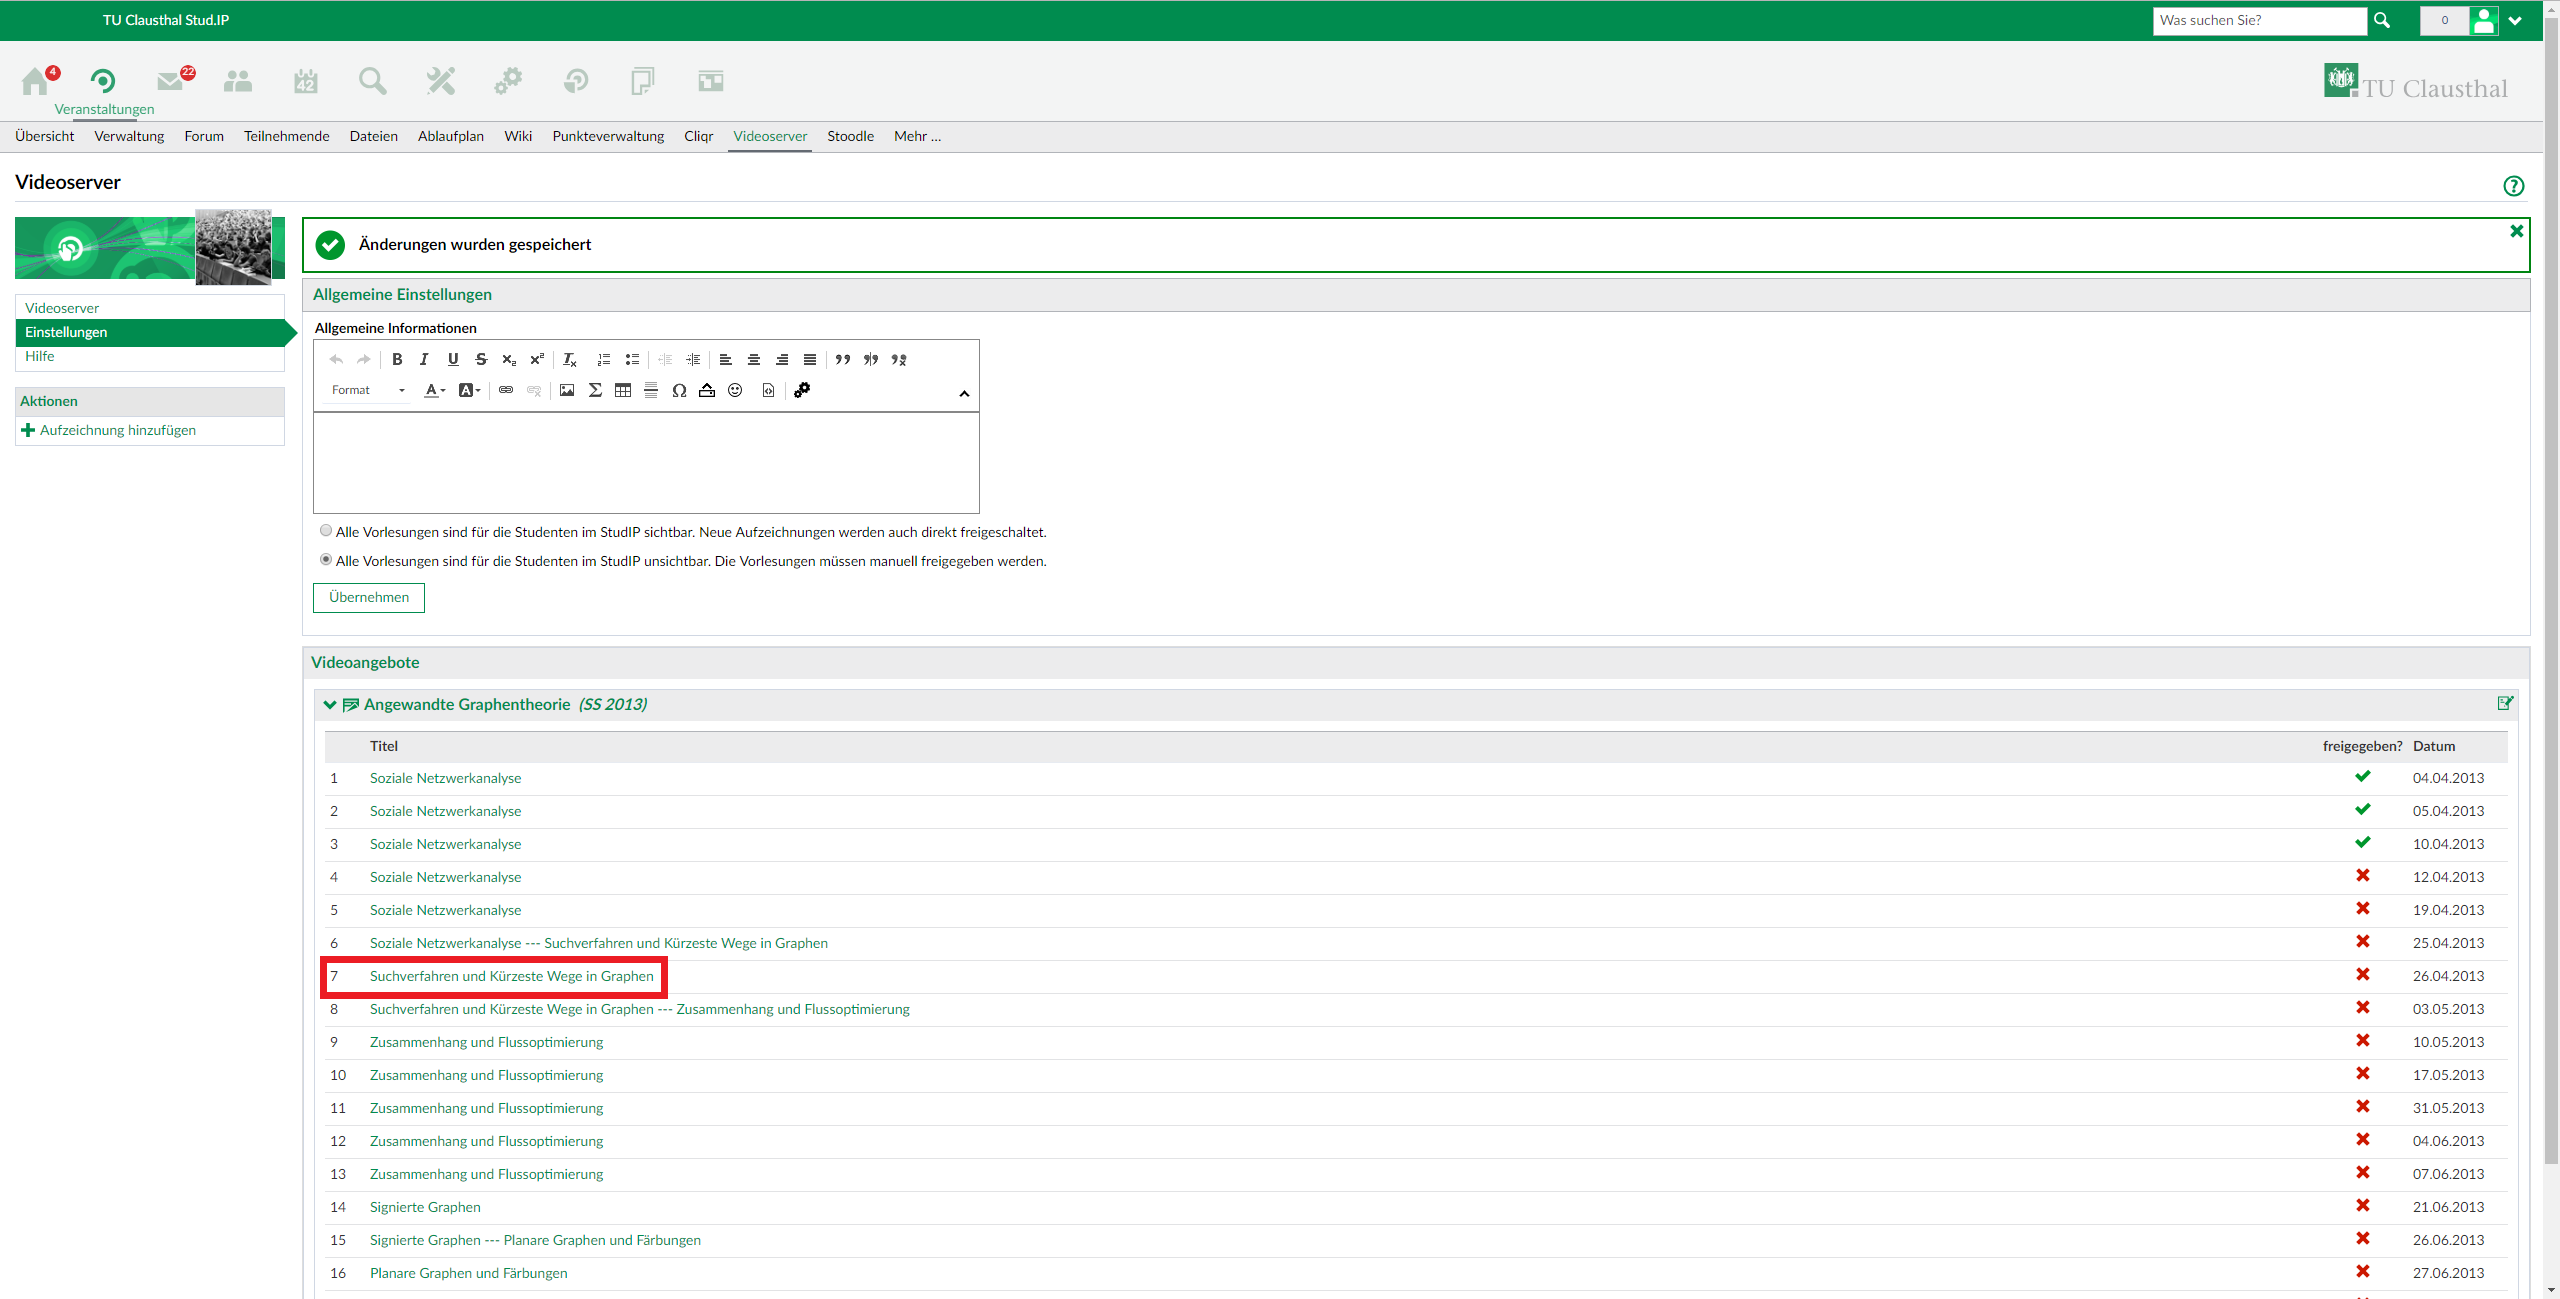
Task: Select 'Alle Vorlesungen sichtbar' radio option
Action: click(x=326, y=531)
